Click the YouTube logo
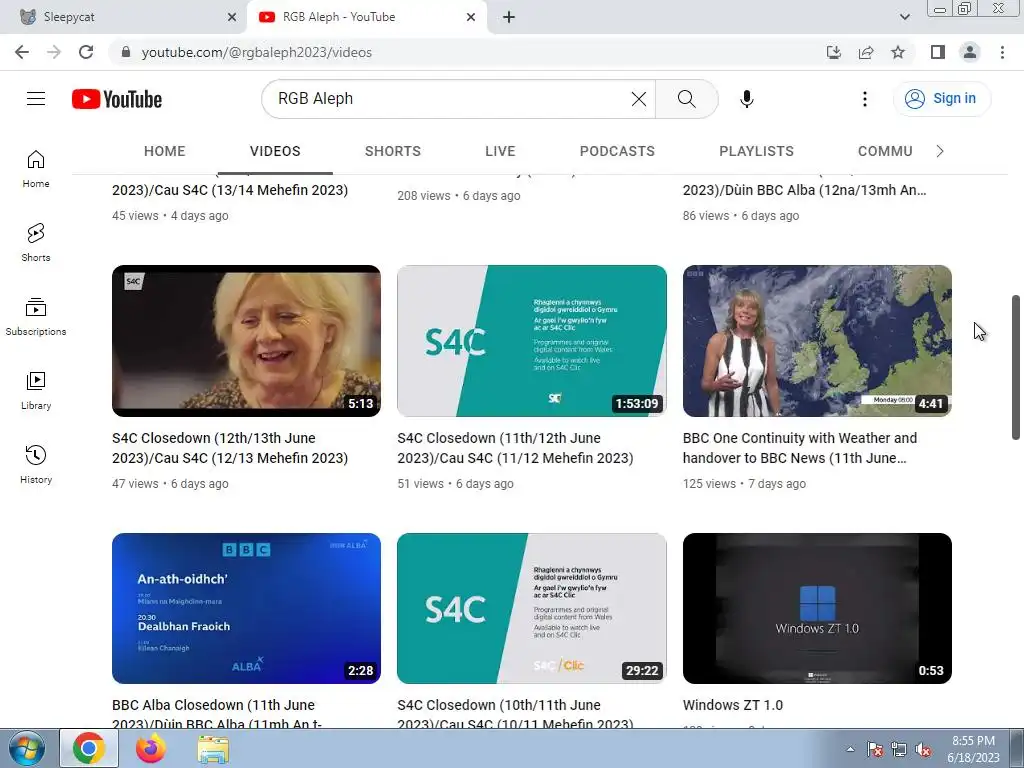Viewport: 1024px width, 768px height. click(117, 99)
